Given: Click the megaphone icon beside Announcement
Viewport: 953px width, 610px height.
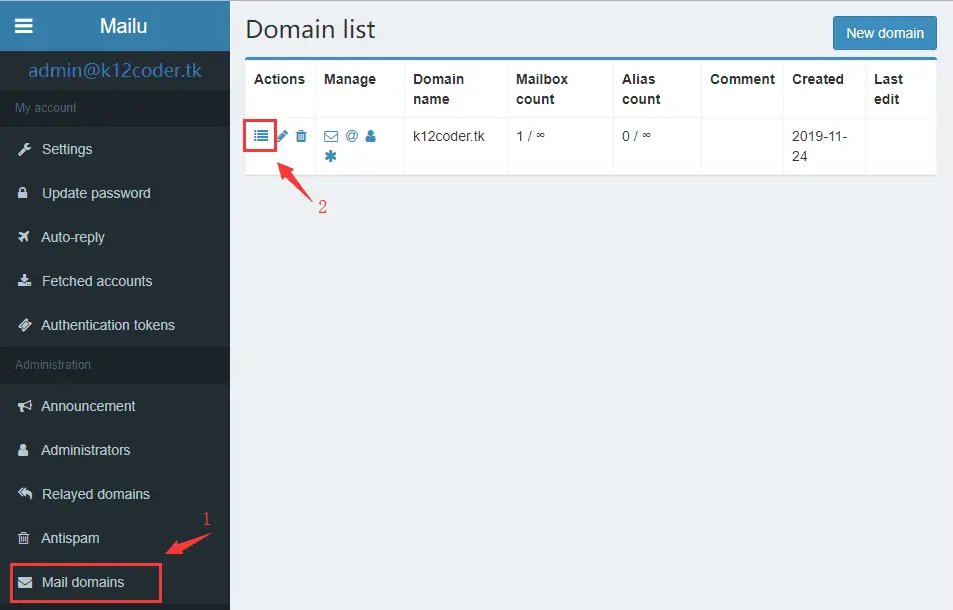Looking at the screenshot, I should click(x=24, y=405).
